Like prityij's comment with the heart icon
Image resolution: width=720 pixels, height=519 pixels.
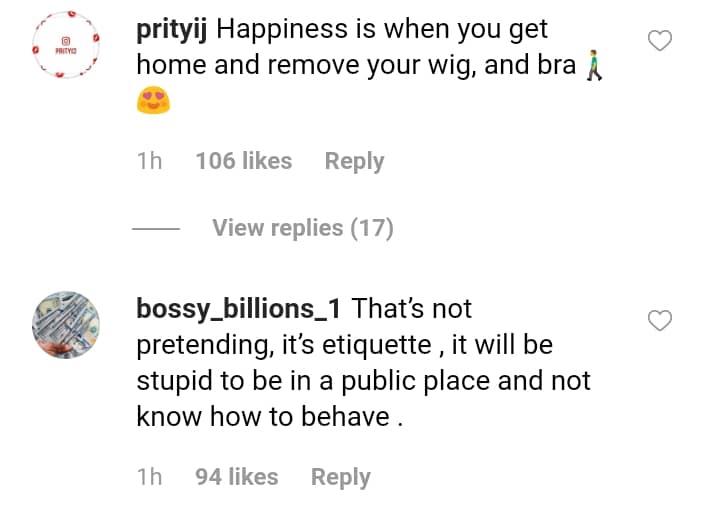660,41
